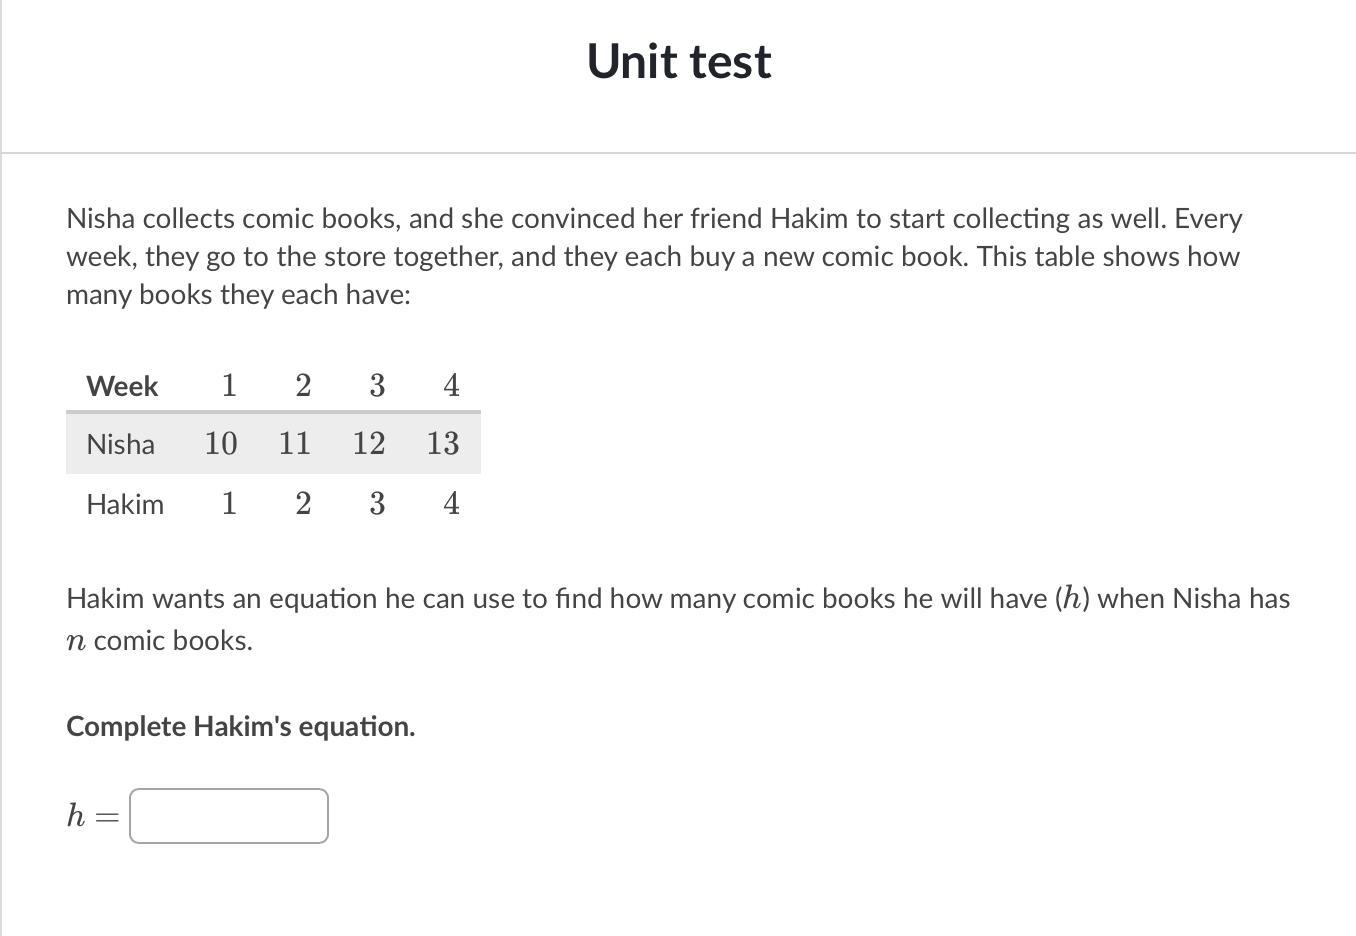Image resolution: width=1356 pixels, height=936 pixels.
Task: Click the variable h label beside input
Action: click(x=76, y=816)
